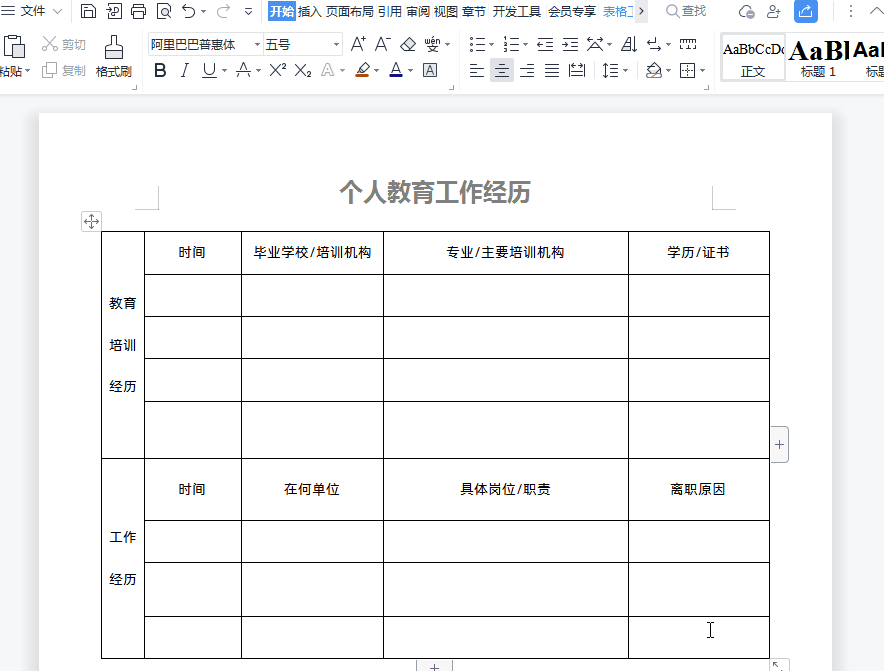Show or hide paragraph marks
The height and width of the screenshot is (671, 884).
(x=654, y=44)
